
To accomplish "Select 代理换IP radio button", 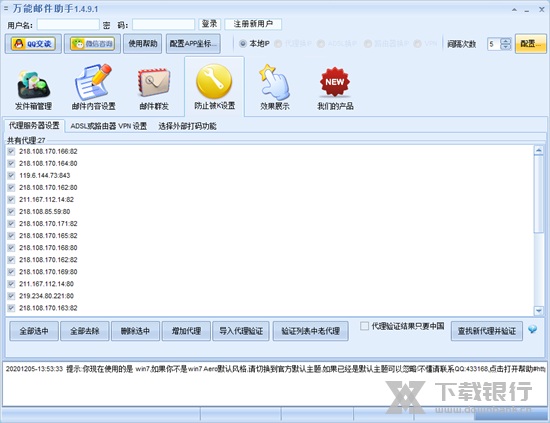I will tap(278, 44).
